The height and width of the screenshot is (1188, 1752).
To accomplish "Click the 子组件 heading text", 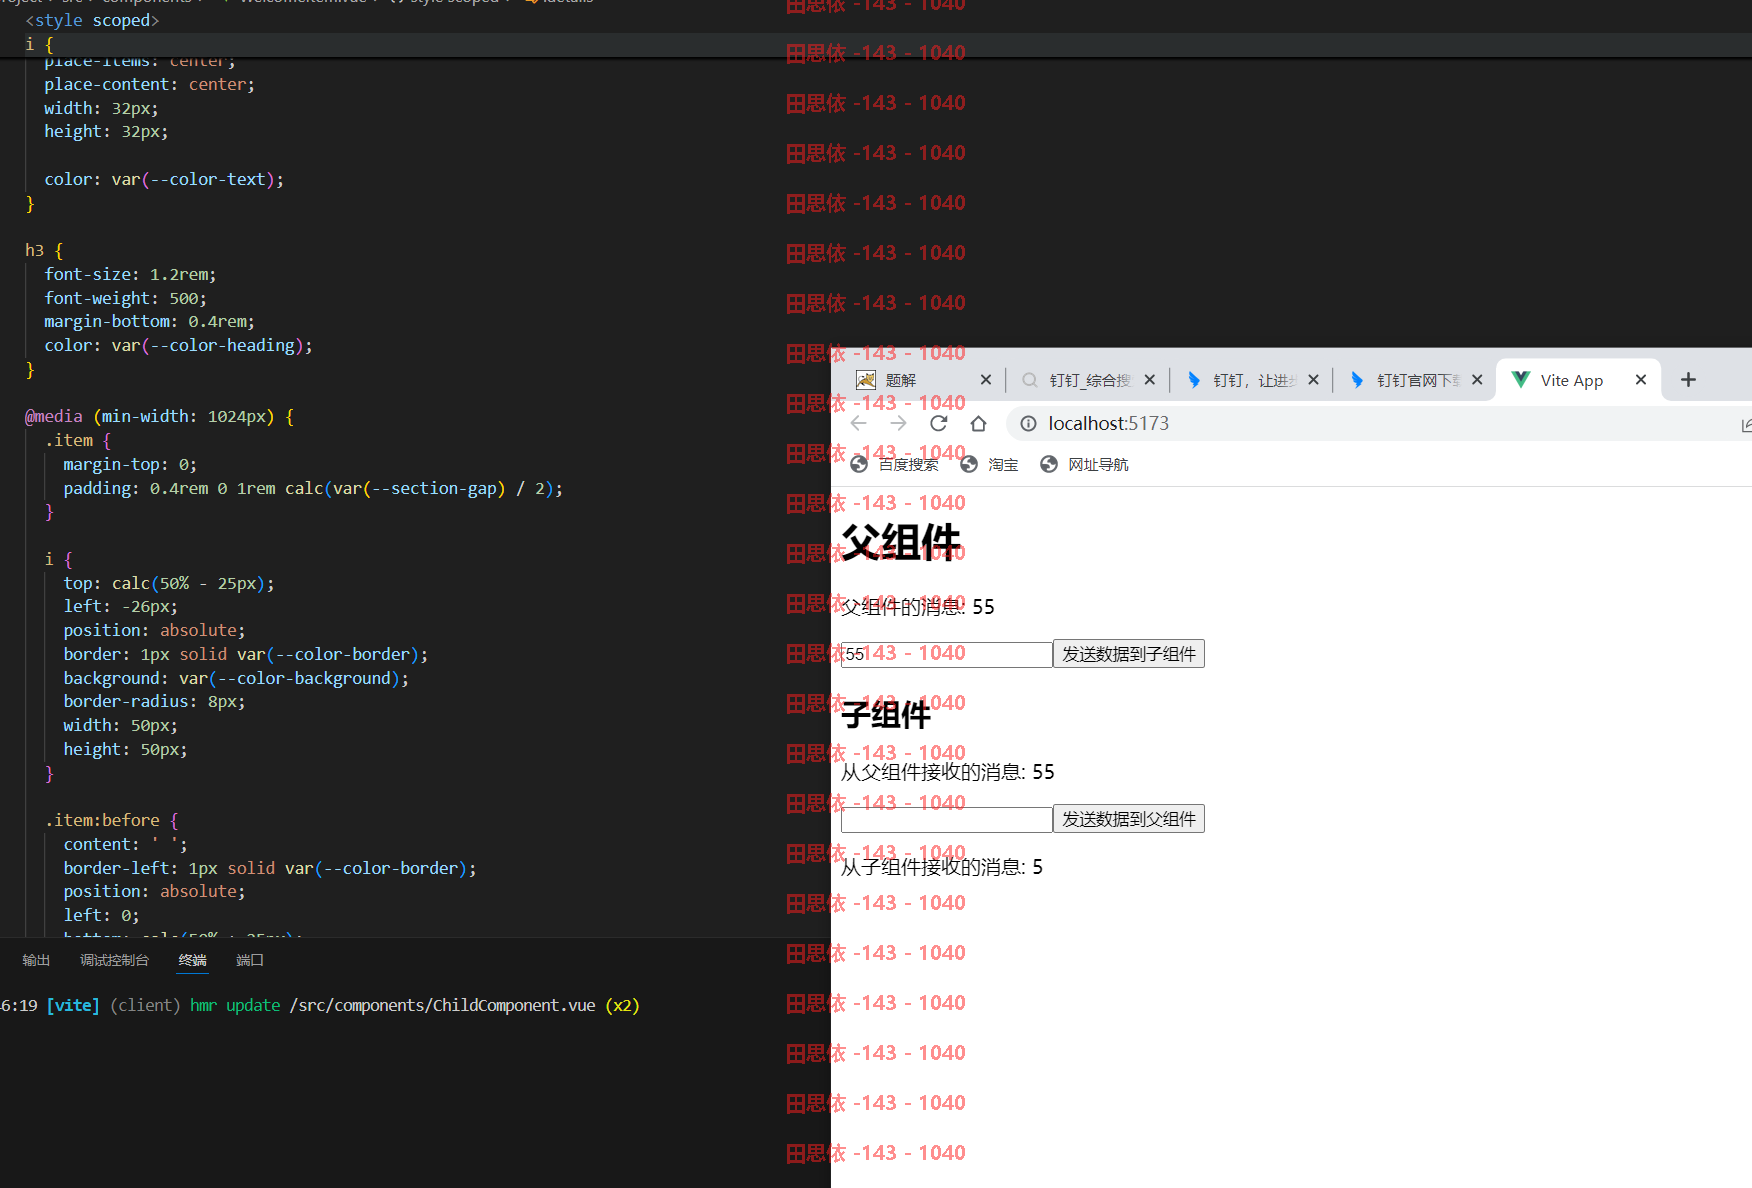I will coord(886,714).
